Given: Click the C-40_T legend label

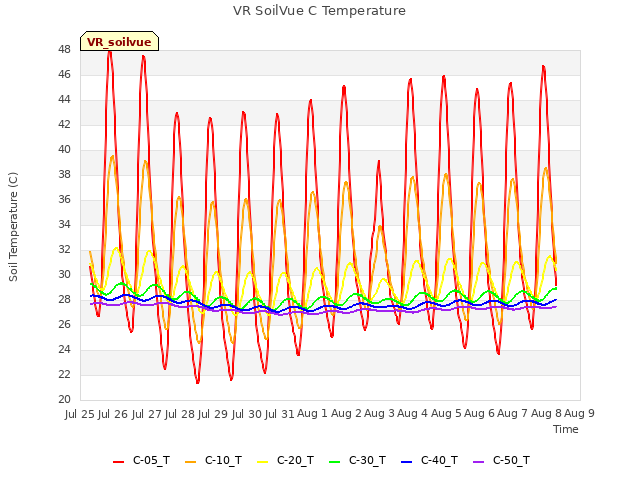Looking at the screenshot, I should 440,460.
